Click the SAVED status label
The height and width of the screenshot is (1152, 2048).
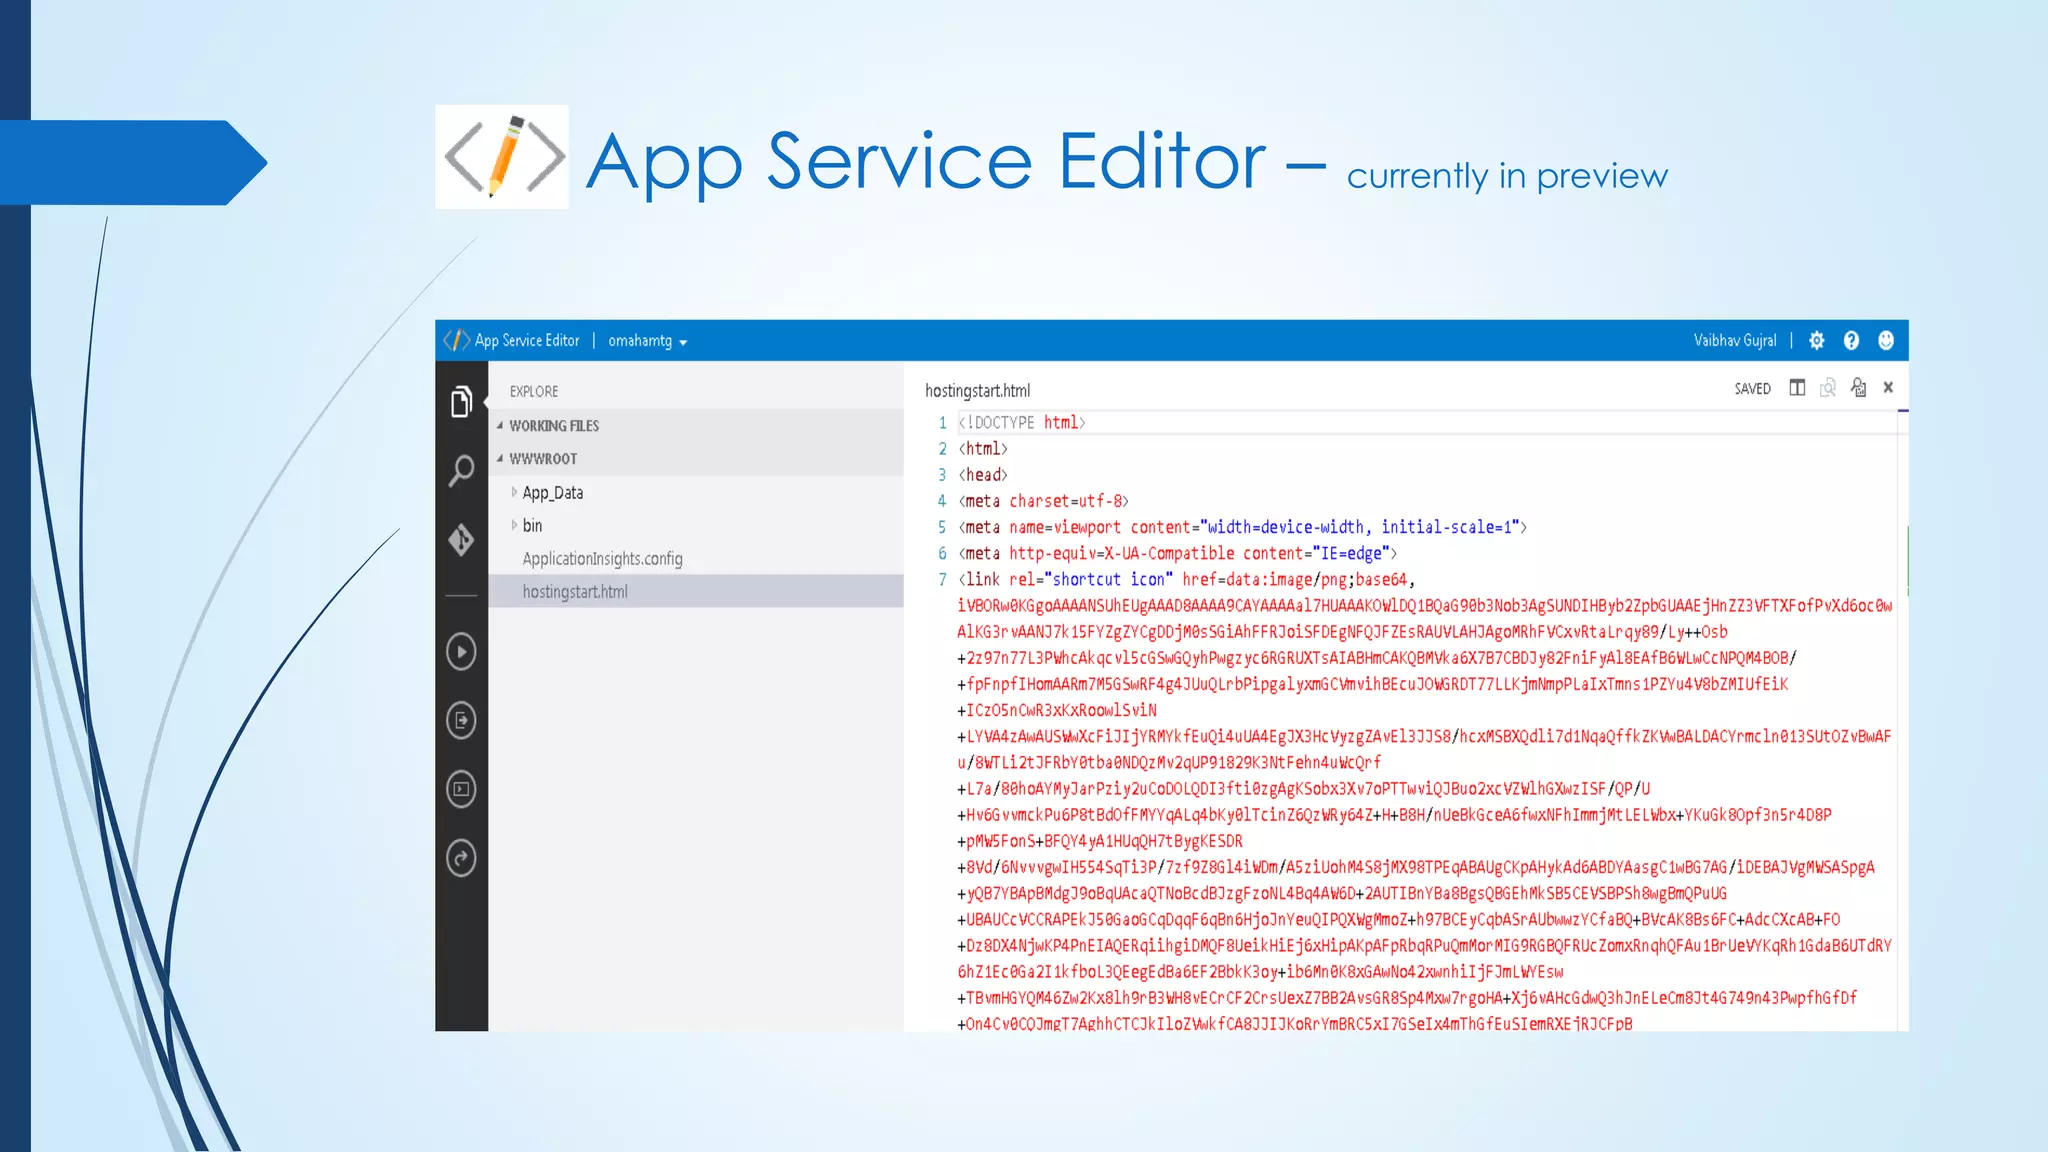click(x=1752, y=389)
